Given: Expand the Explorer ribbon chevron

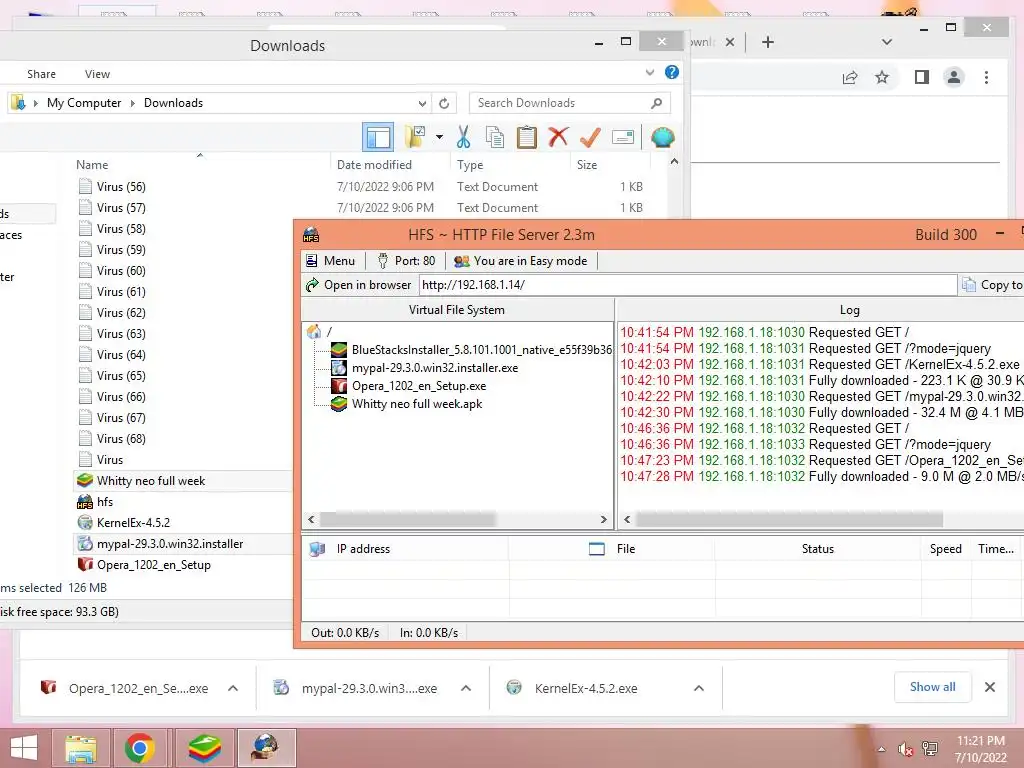Looking at the screenshot, I should 649,72.
